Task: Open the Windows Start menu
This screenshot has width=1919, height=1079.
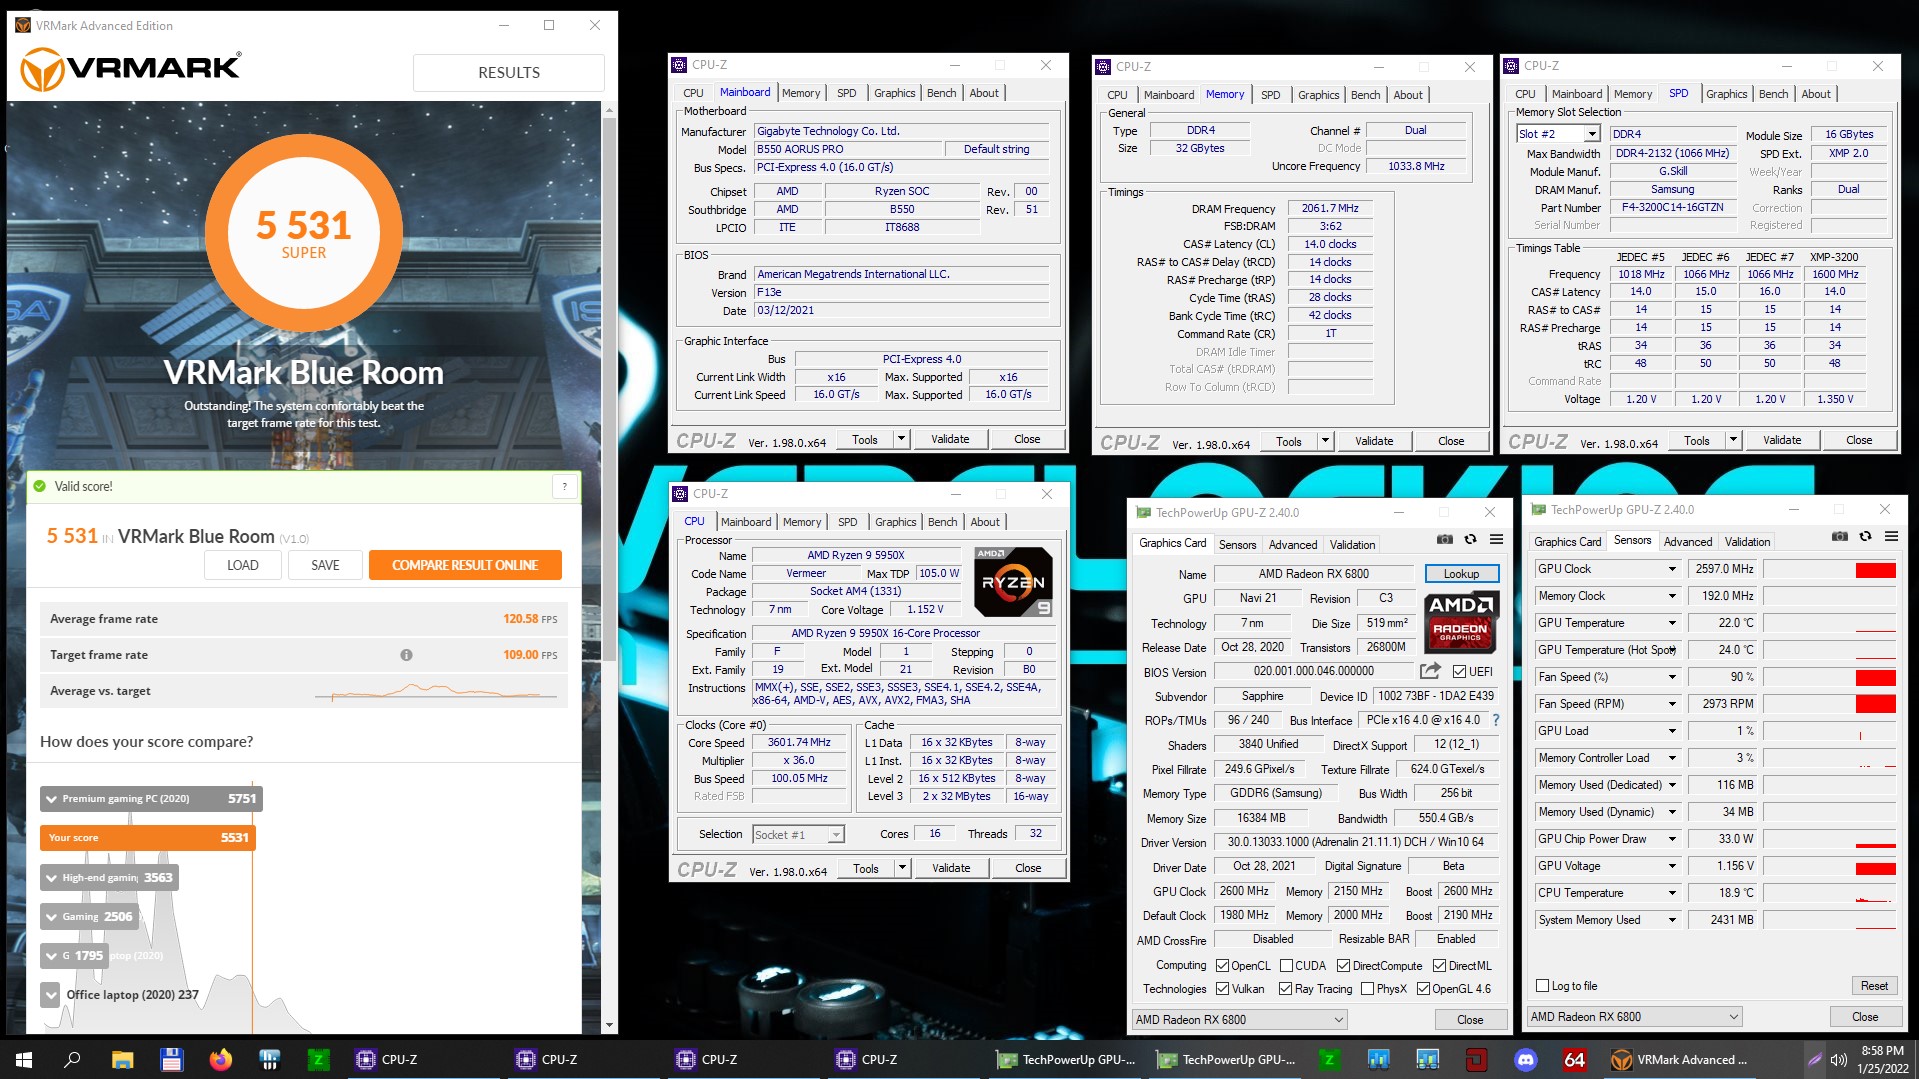Action: (x=24, y=1060)
